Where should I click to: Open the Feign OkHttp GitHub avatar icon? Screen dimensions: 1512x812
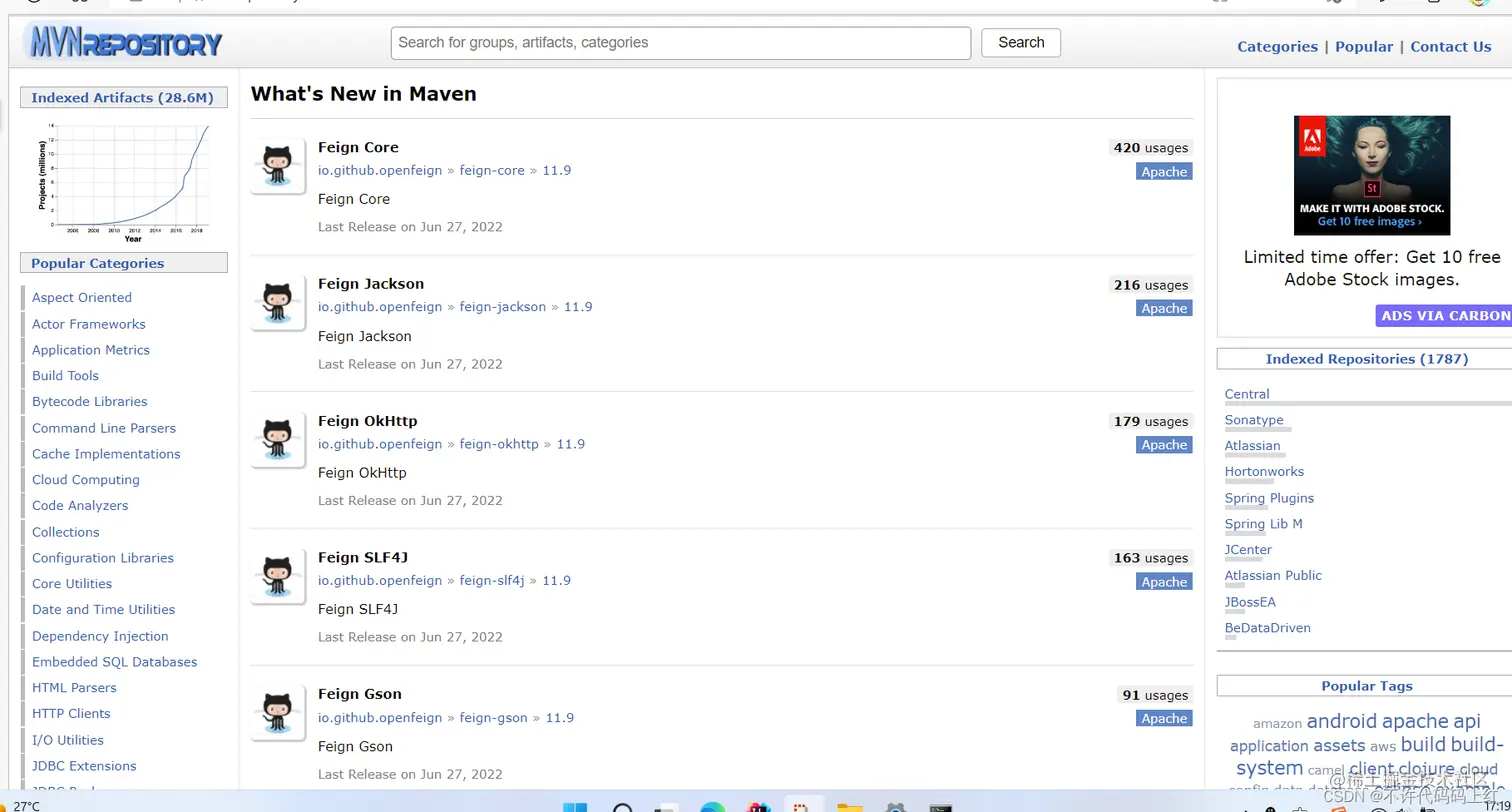coord(277,440)
